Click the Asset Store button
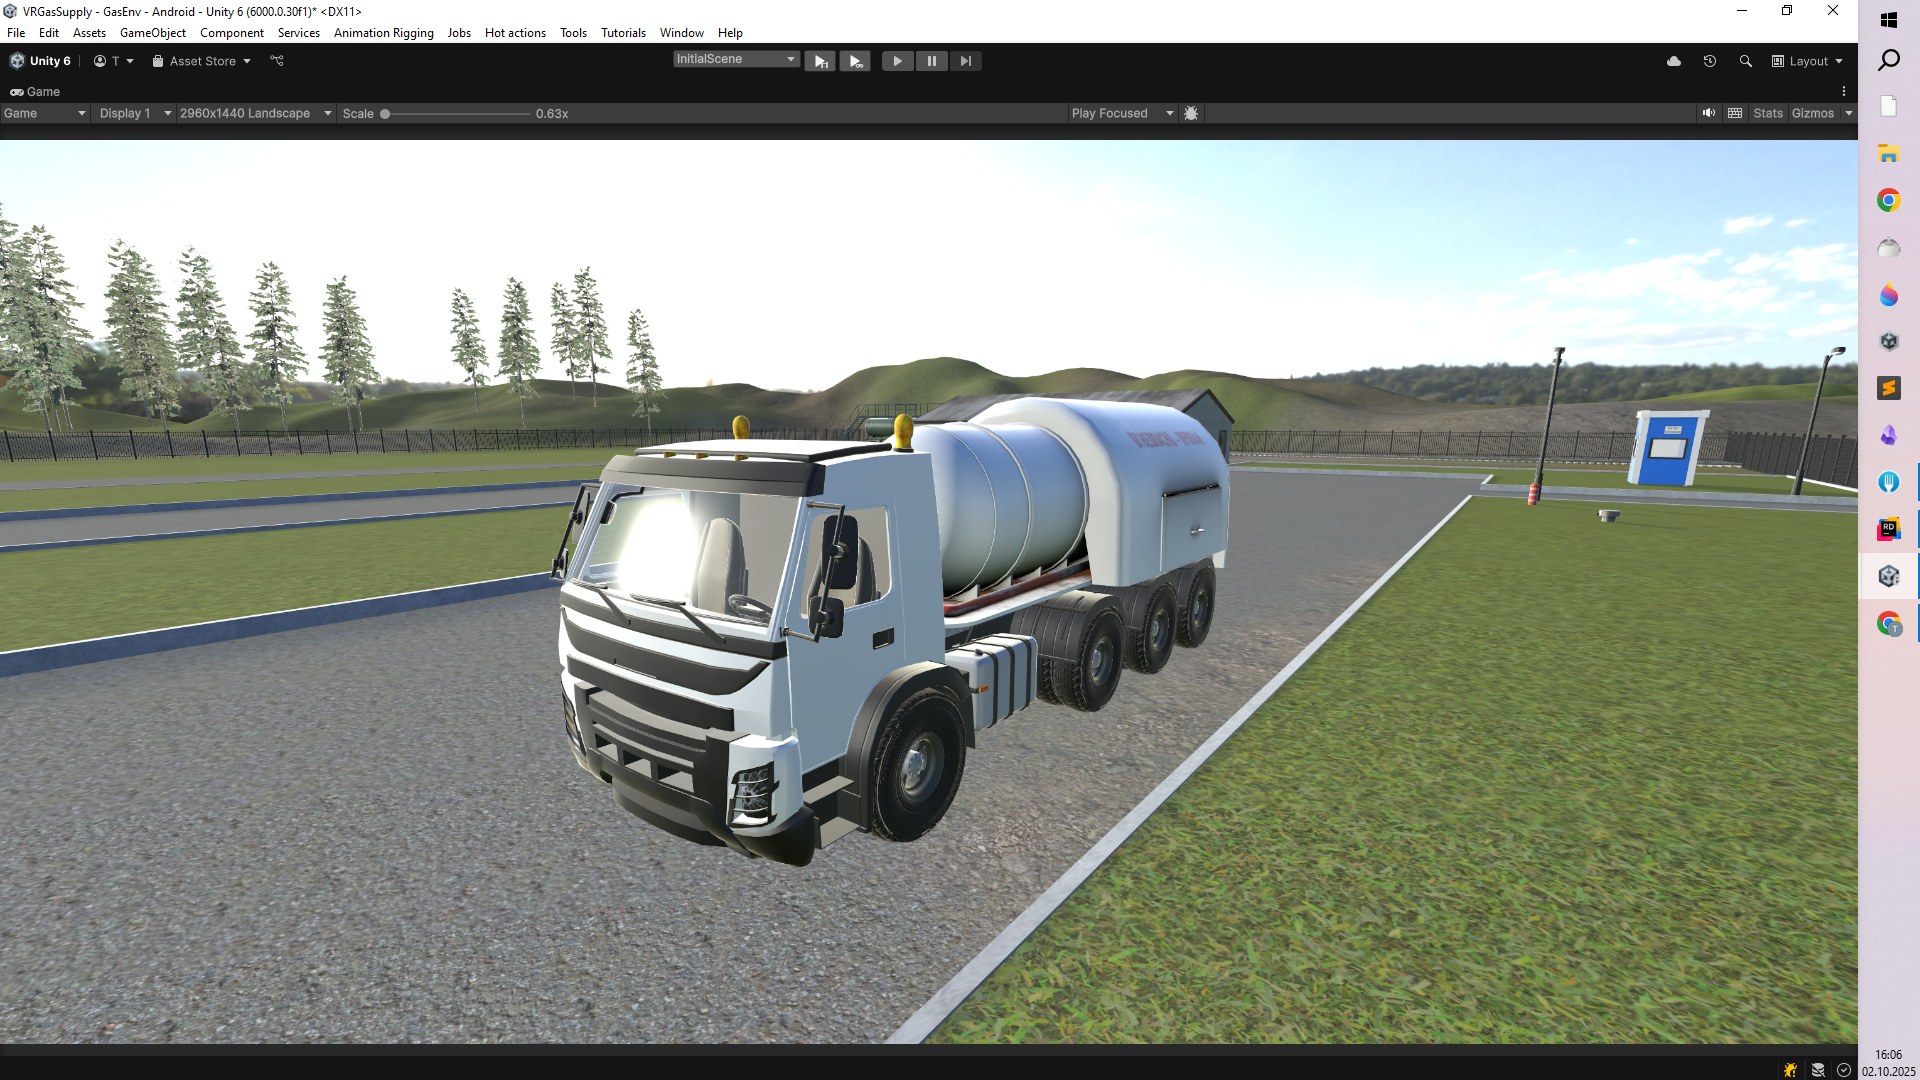The height and width of the screenshot is (1080, 1920). (202, 61)
